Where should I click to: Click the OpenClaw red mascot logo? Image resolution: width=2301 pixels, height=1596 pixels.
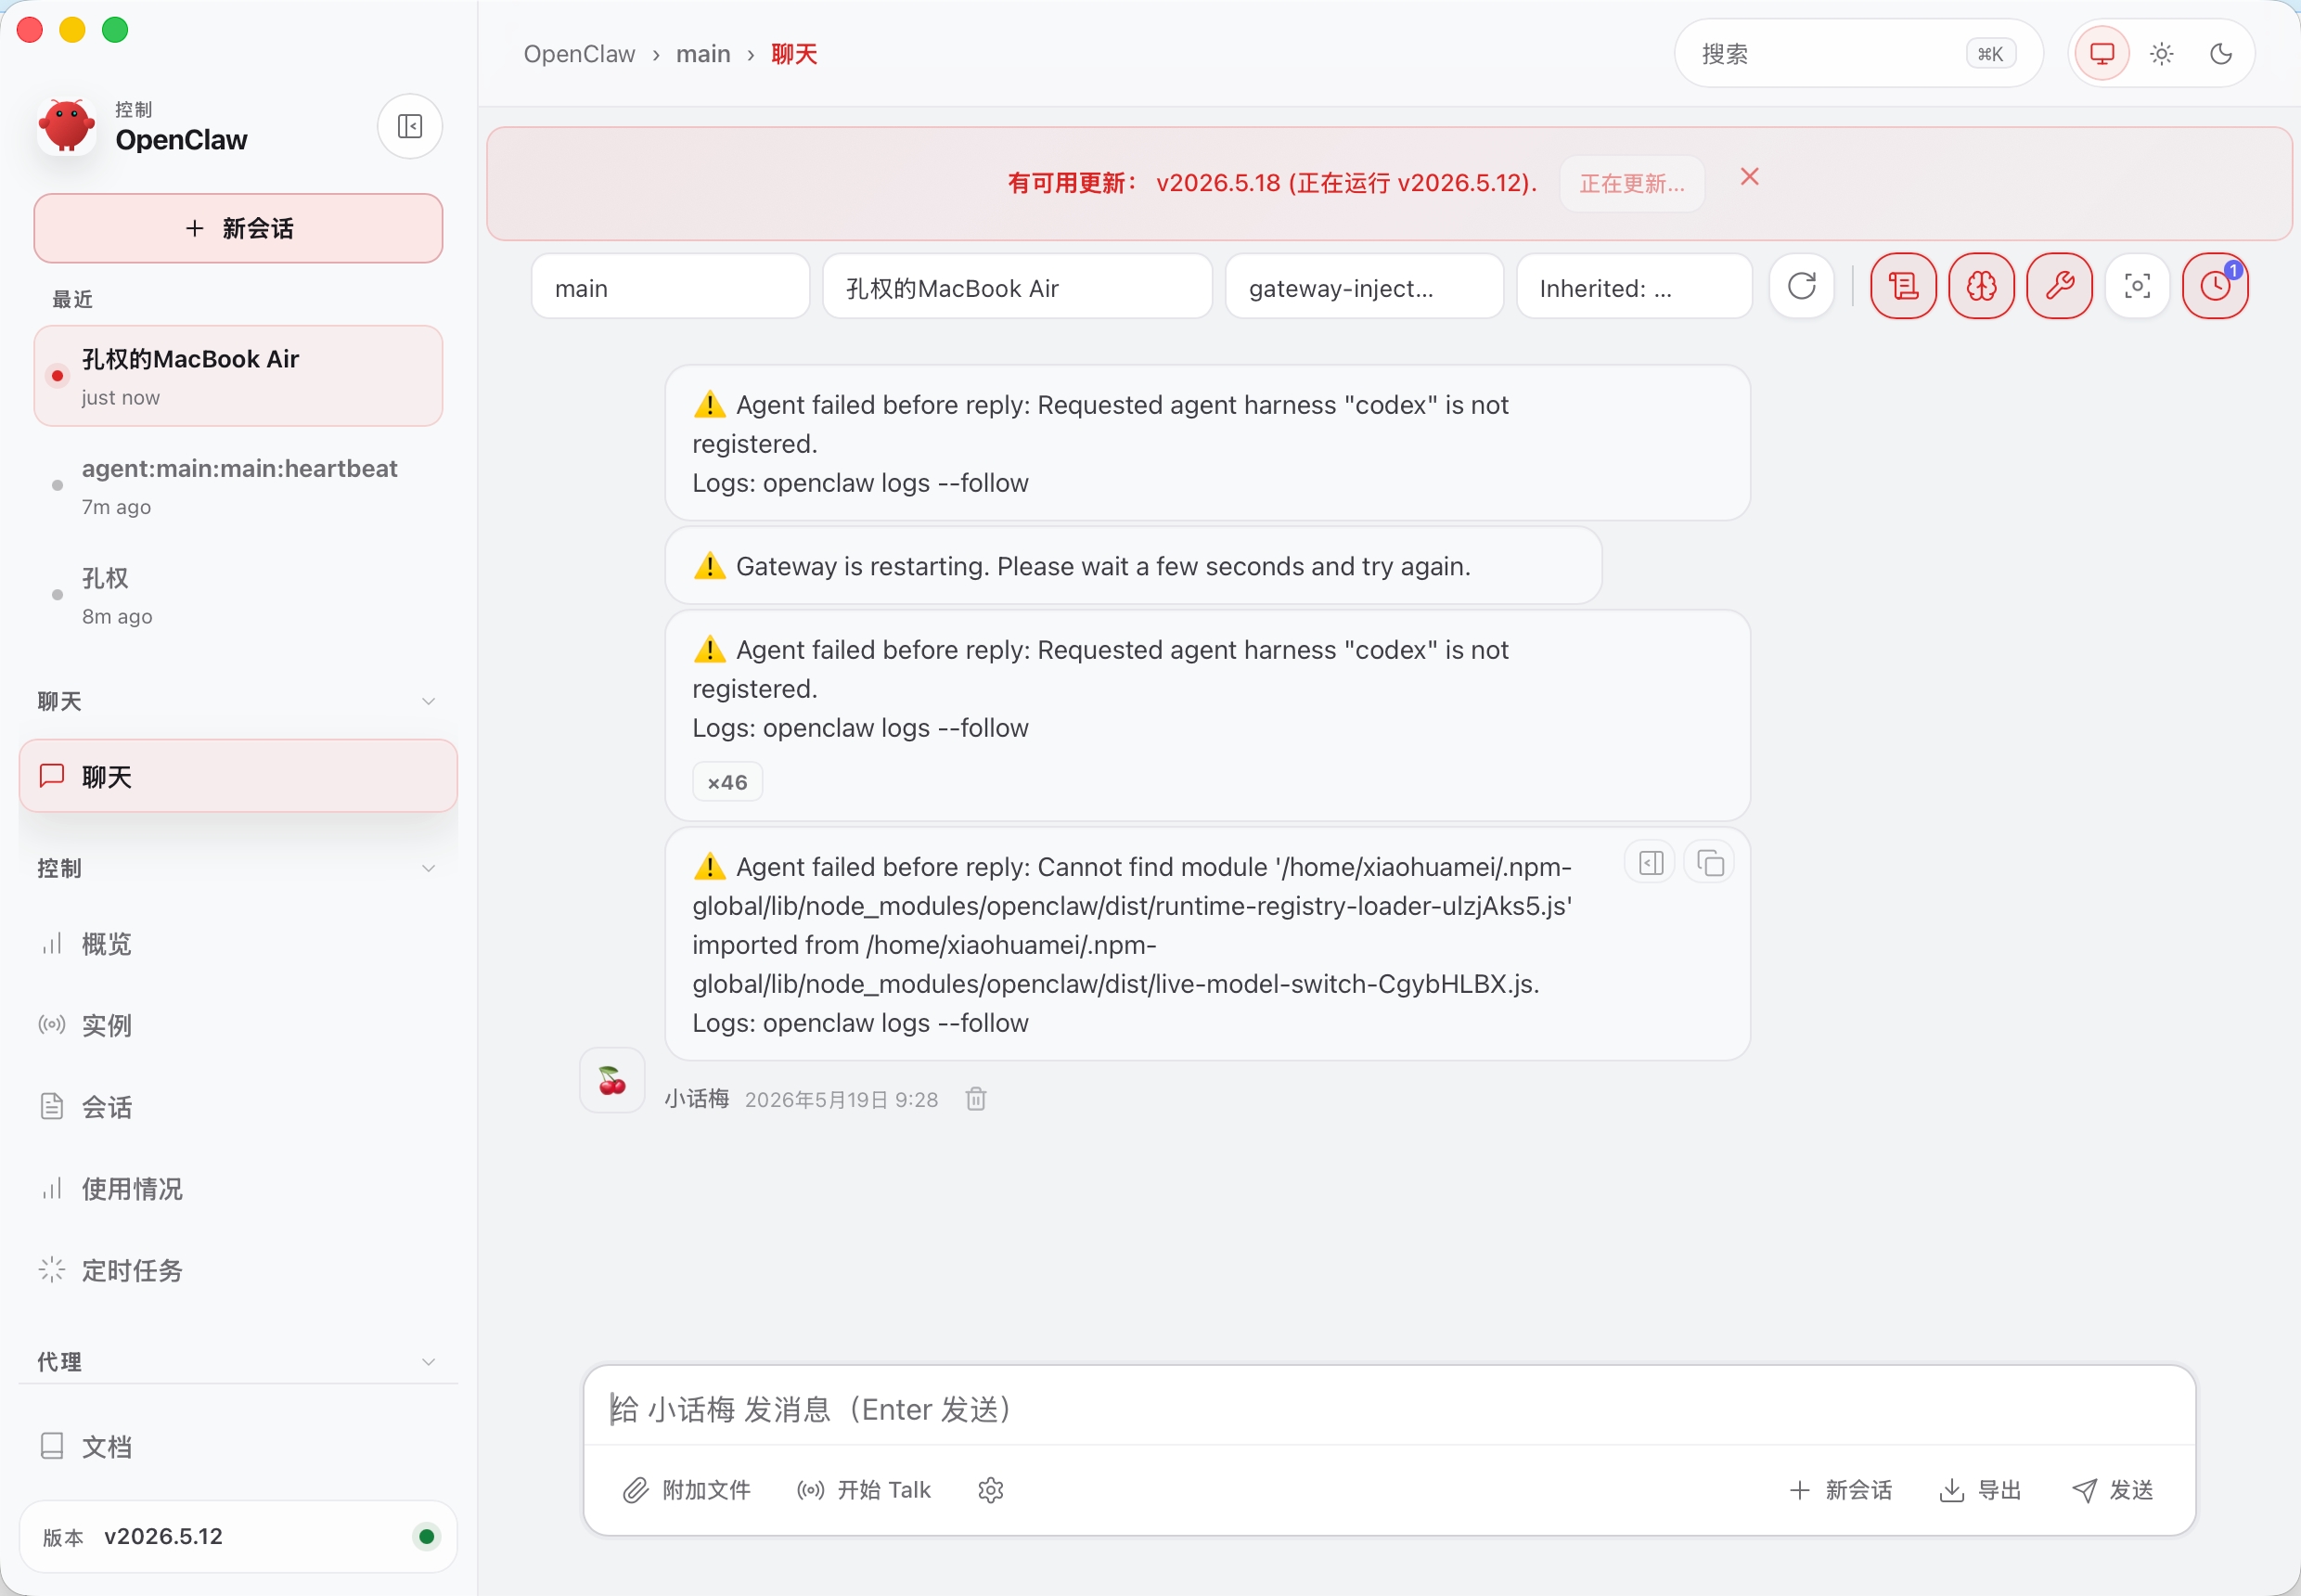tap(67, 126)
